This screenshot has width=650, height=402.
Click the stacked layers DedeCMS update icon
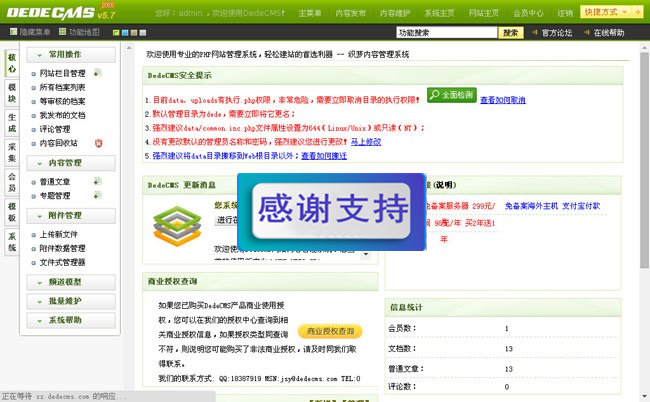pyautogui.click(x=177, y=226)
